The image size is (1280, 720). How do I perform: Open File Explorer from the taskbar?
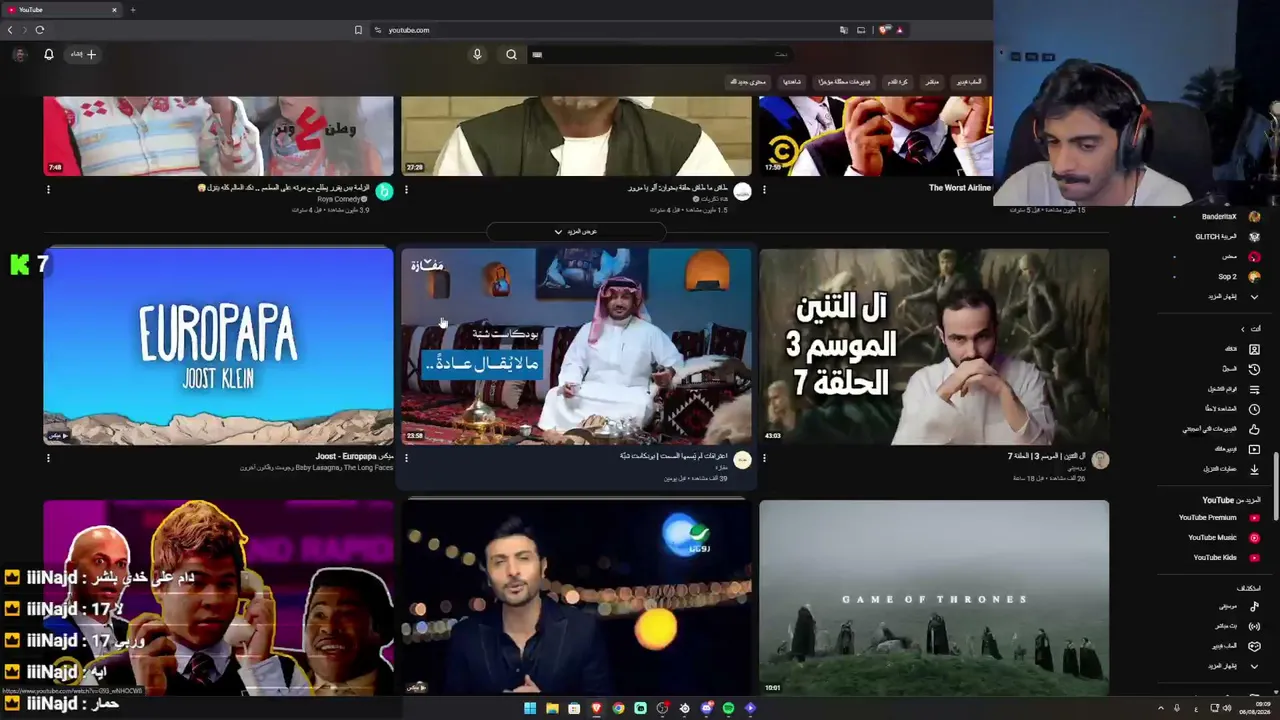pos(552,708)
